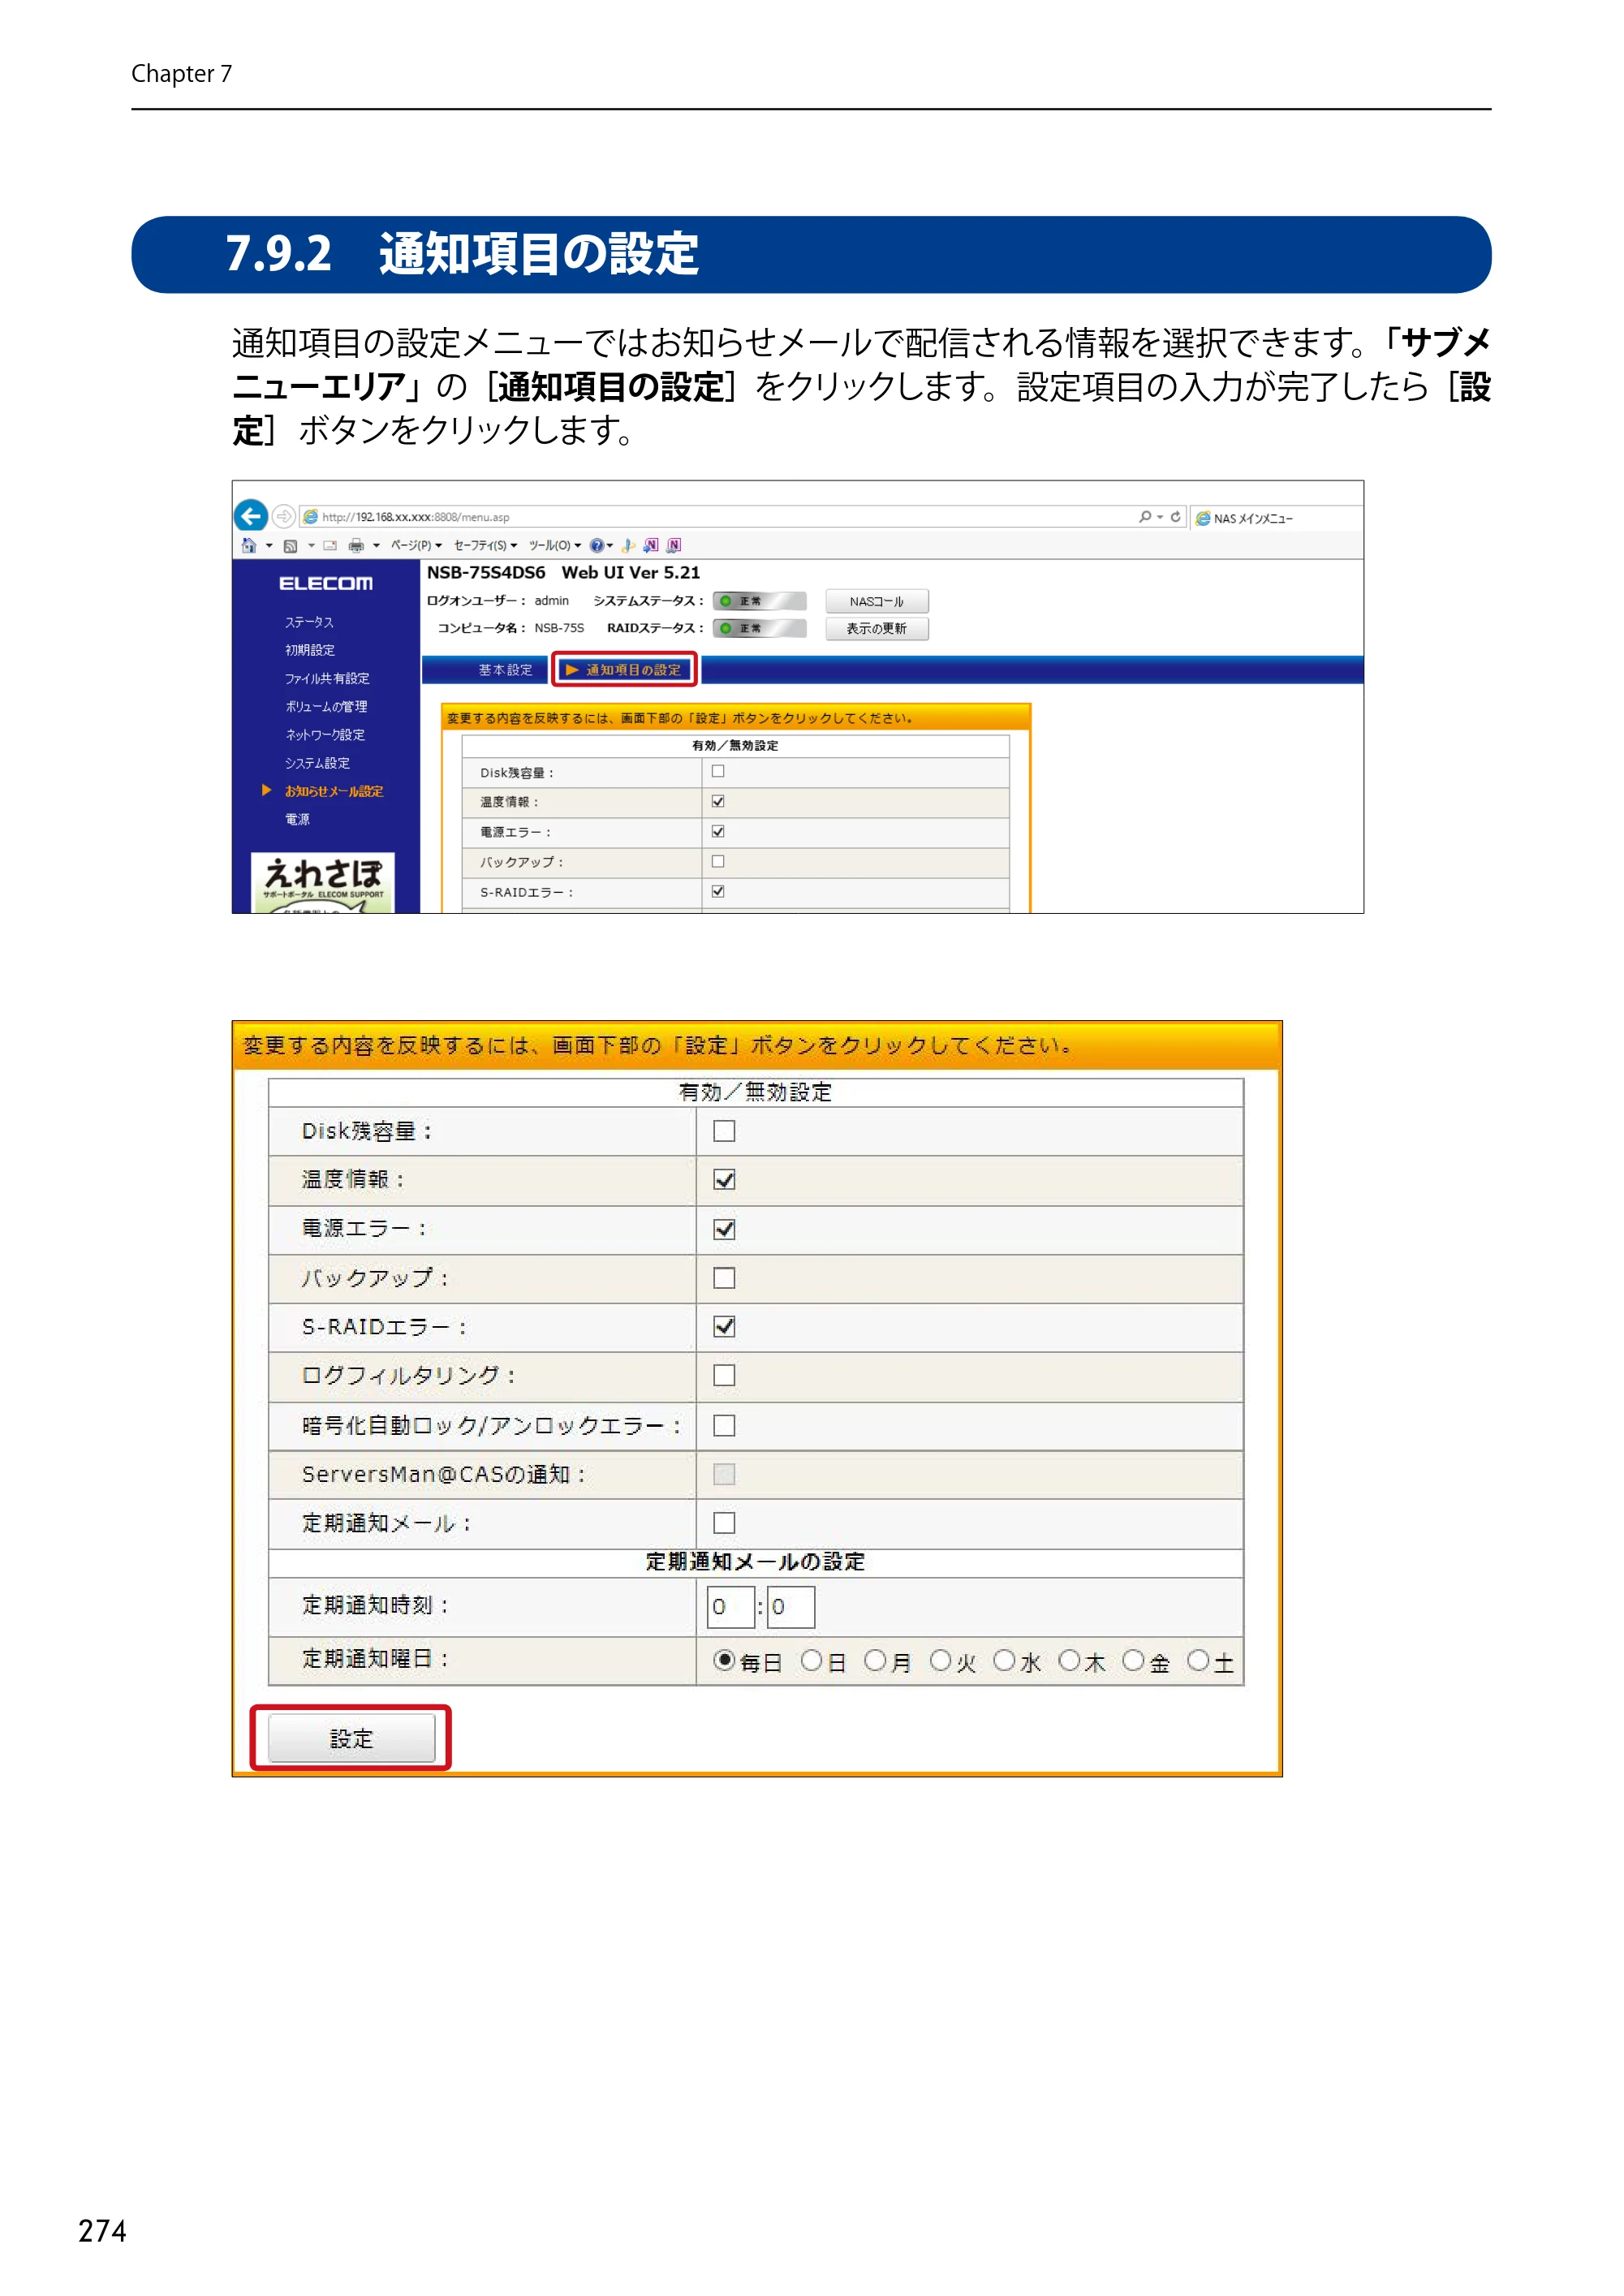Click the minute field of 定期通知時刻
Viewport: 1624px width, 2296px height.
(x=791, y=1607)
